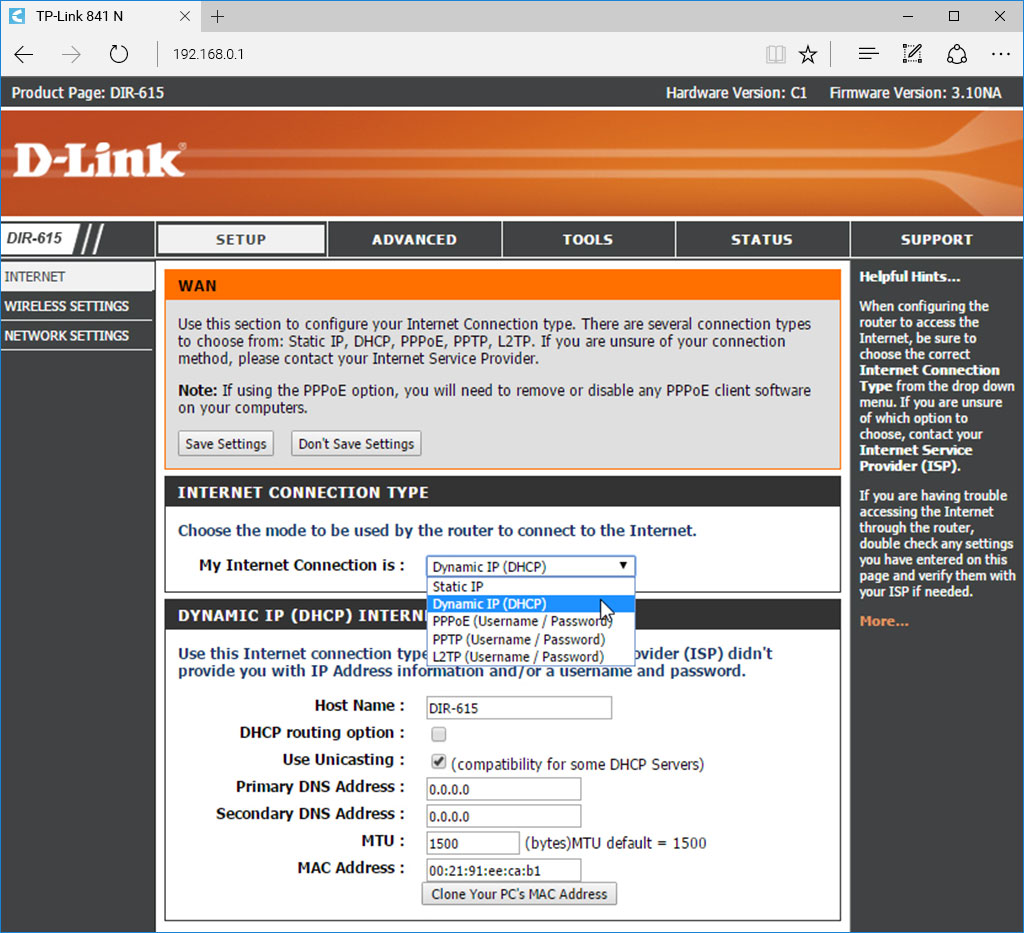Open the More... helpful hints link
1024x933 pixels.
click(x=884, y=622)
